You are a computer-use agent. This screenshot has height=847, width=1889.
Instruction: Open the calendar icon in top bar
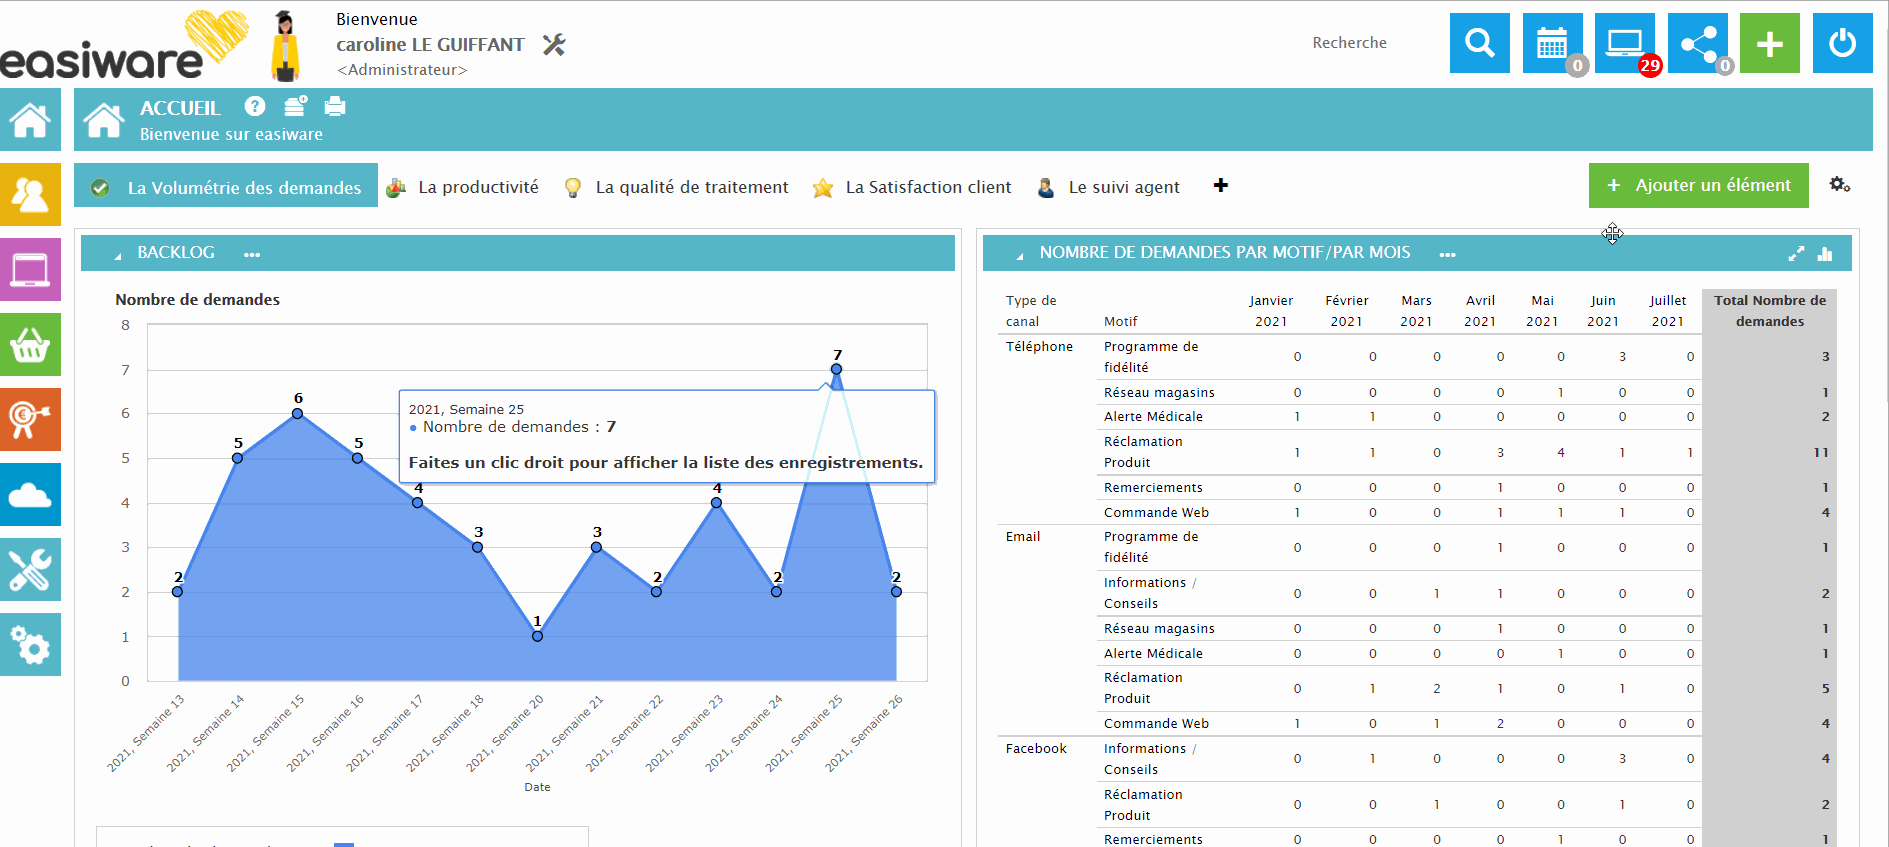1551,43
